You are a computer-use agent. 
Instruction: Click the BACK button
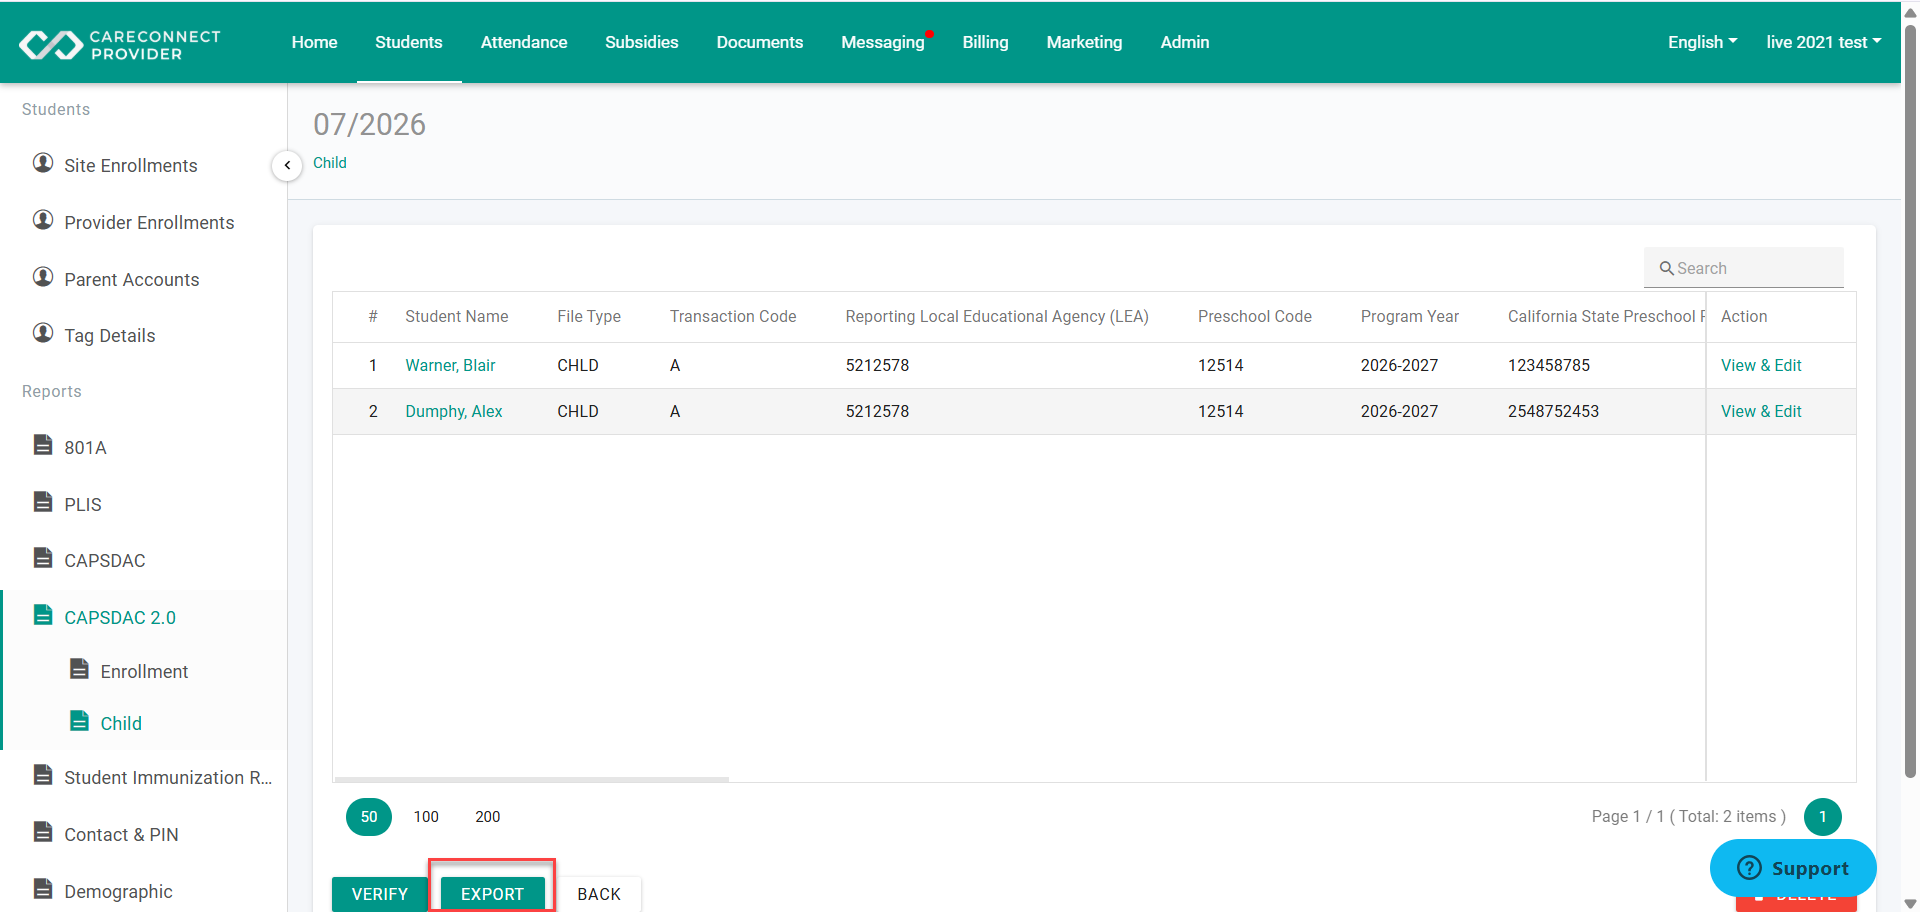pos(599,894)
